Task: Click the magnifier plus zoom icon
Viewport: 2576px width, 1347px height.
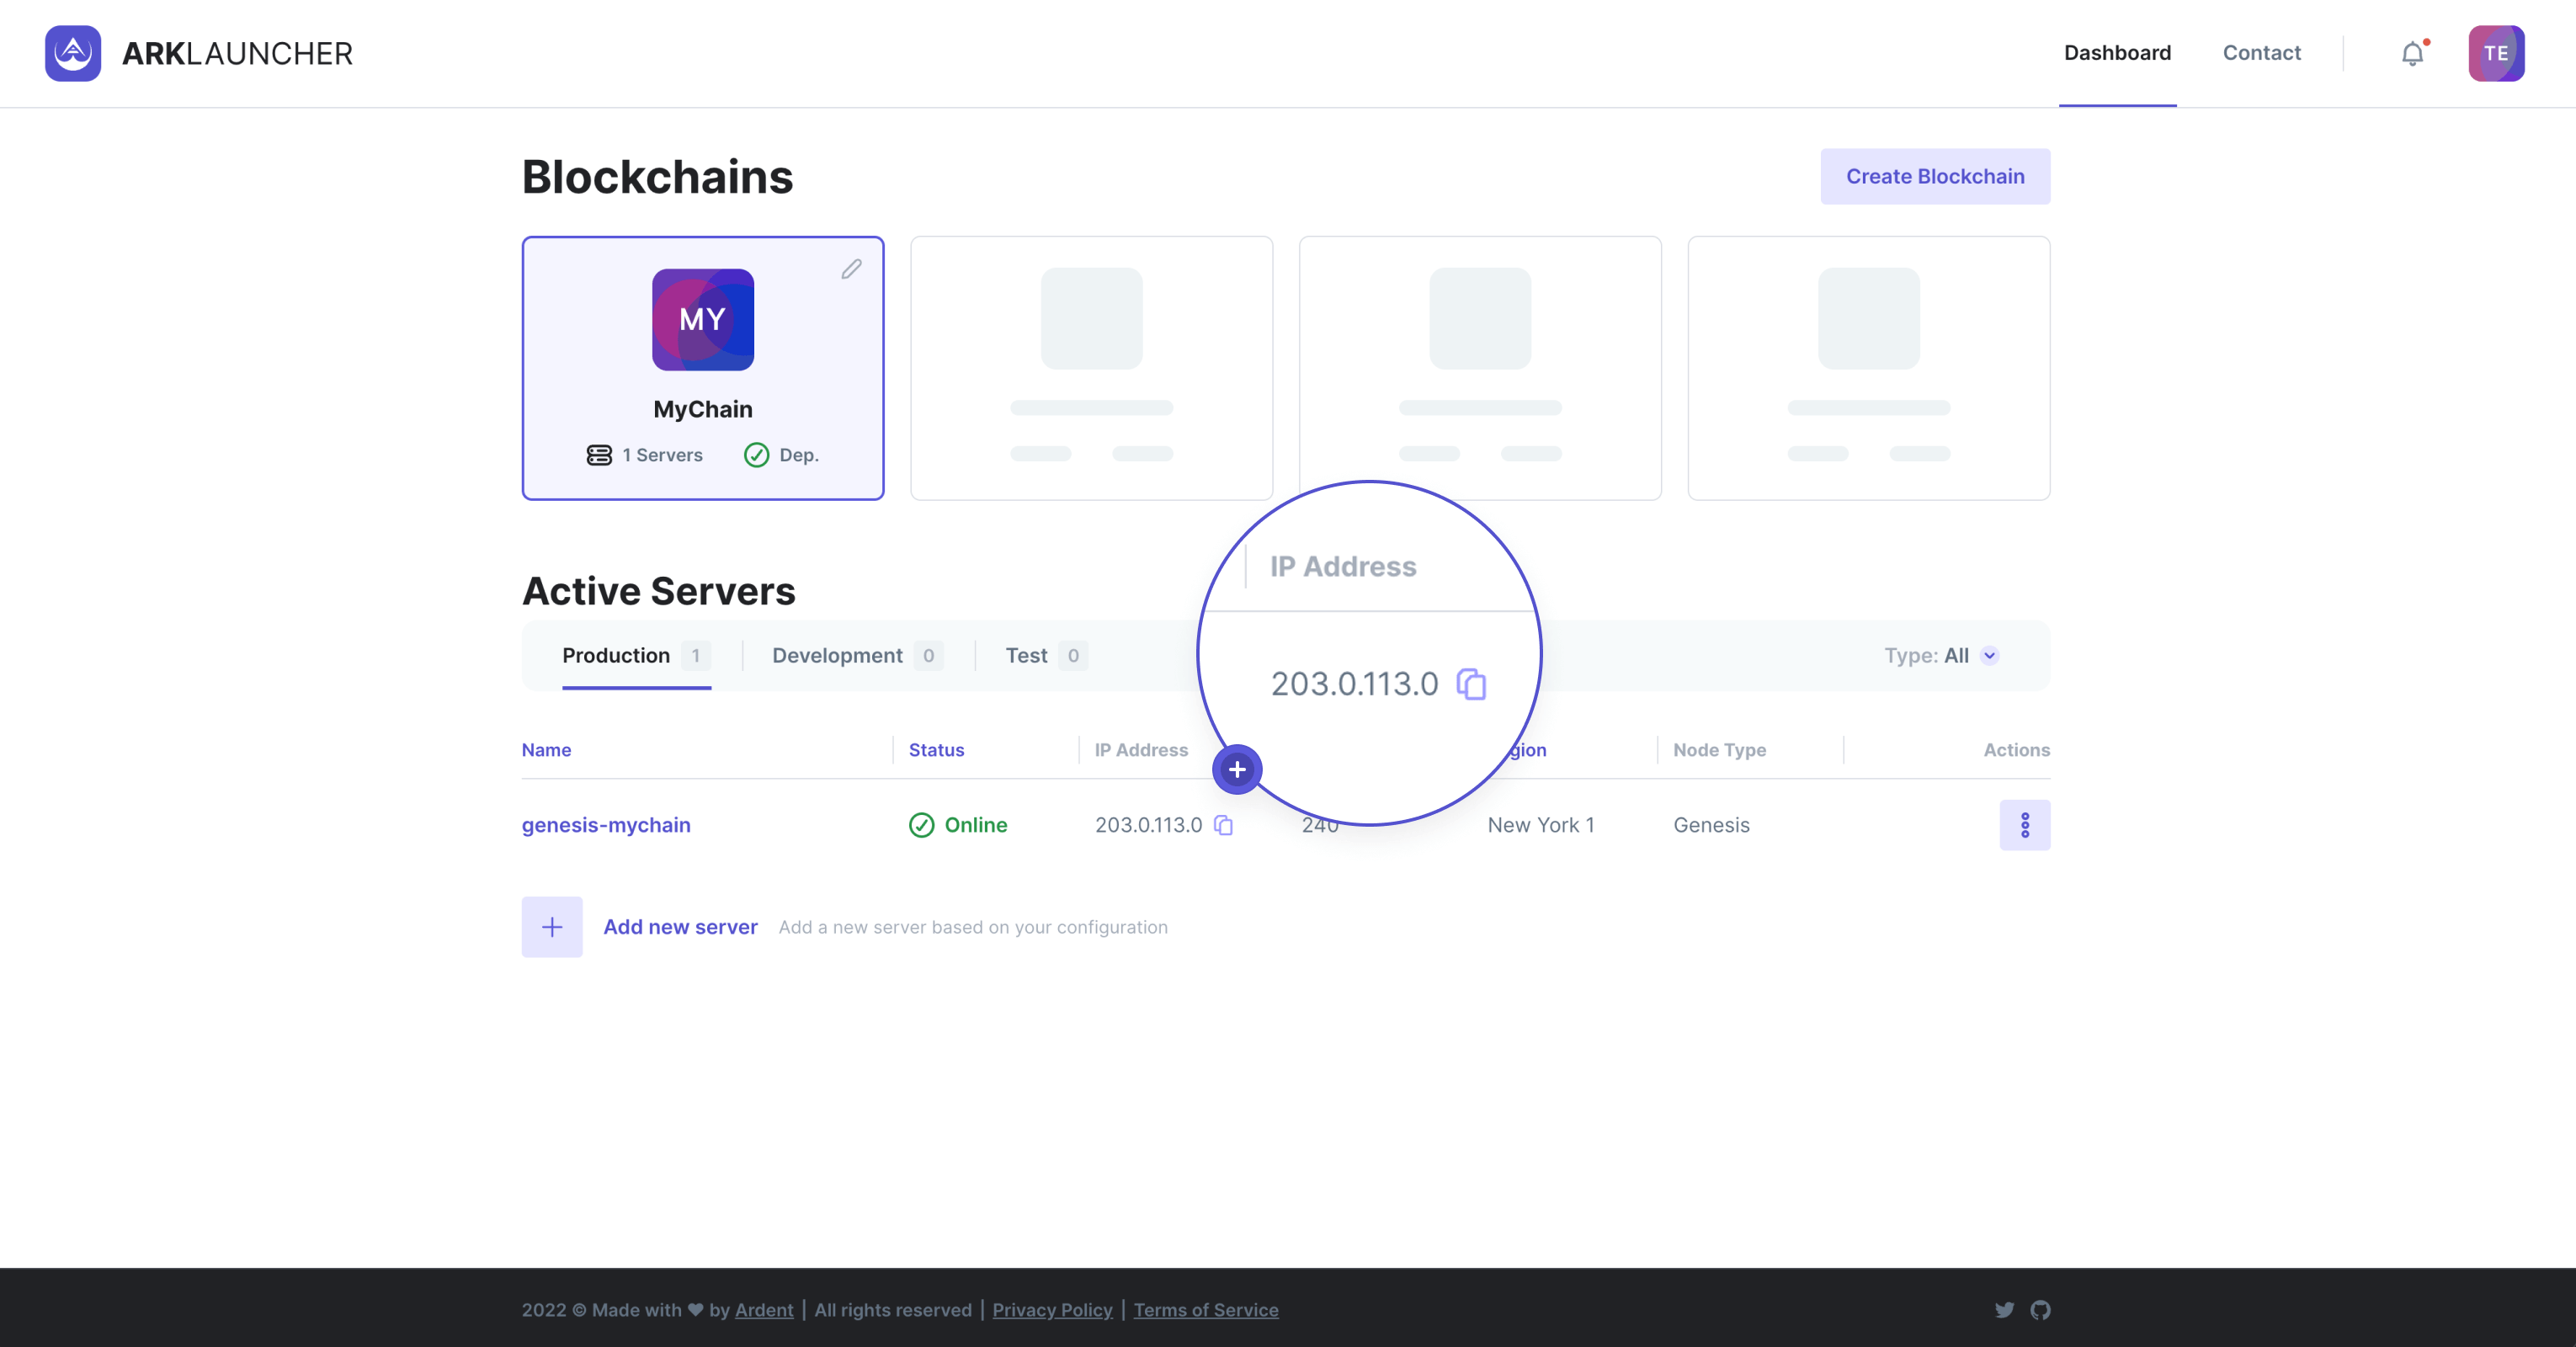Action: [x=1237, y=769]
